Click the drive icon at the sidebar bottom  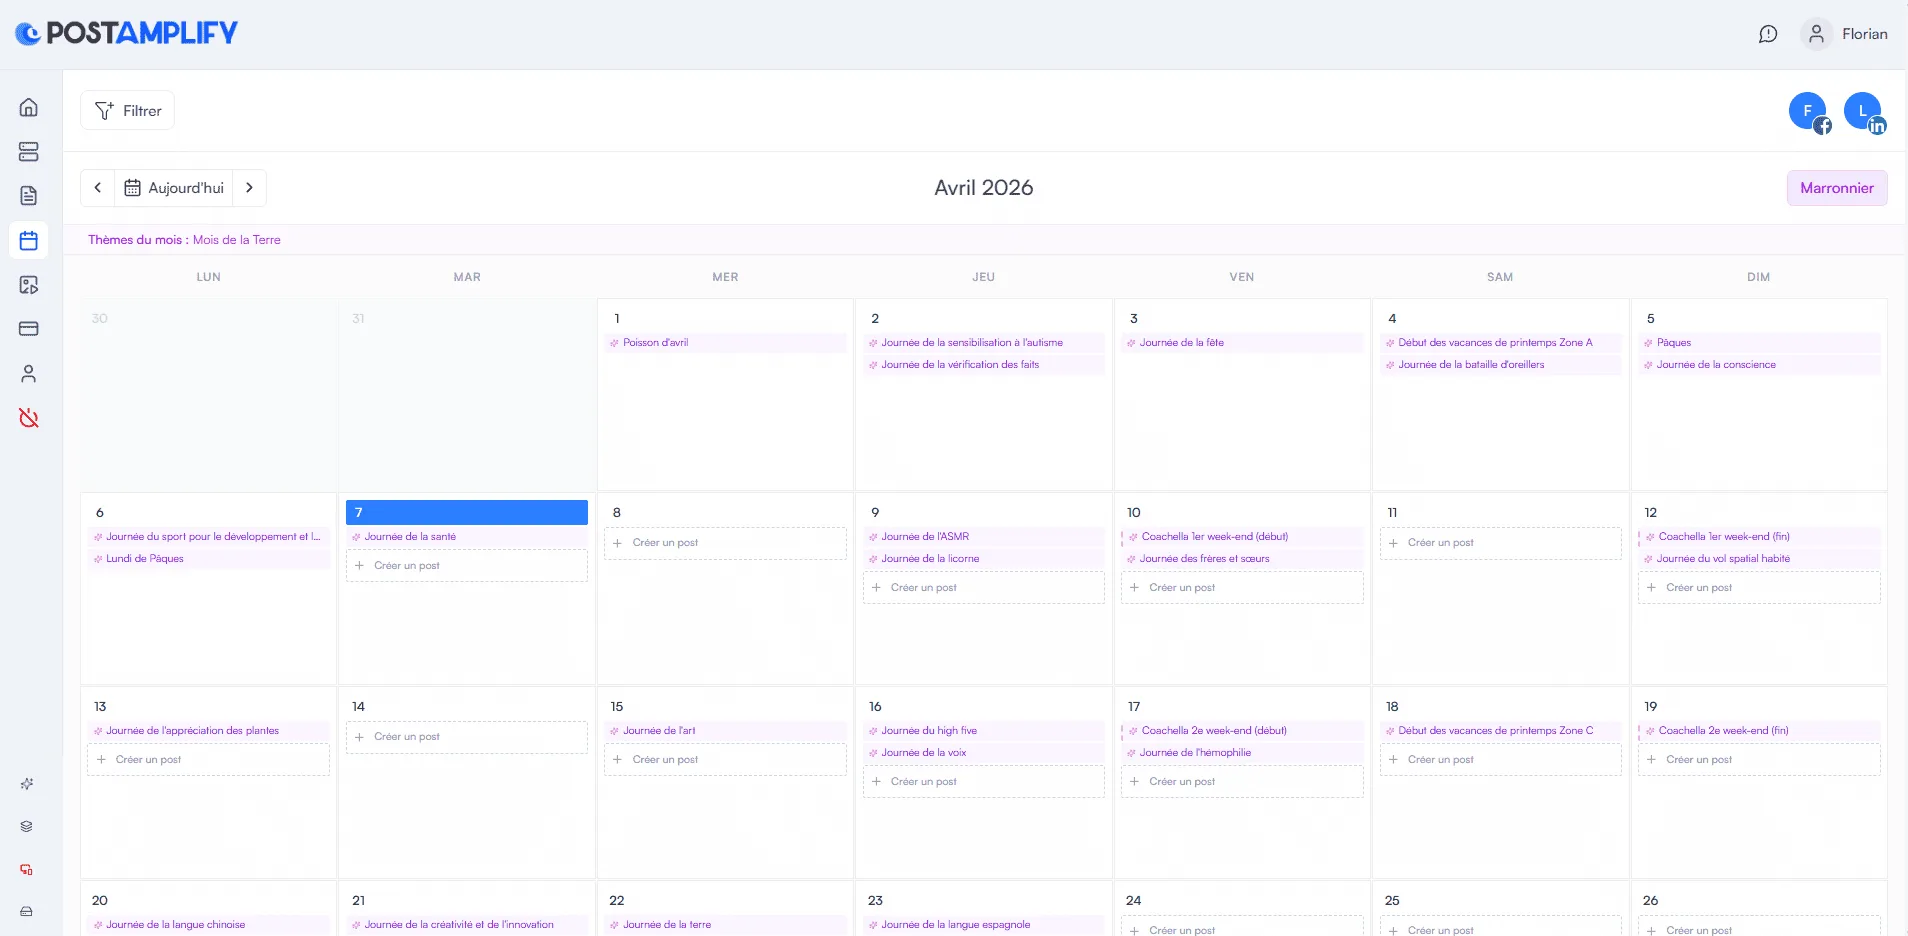(x=27, y=911)
